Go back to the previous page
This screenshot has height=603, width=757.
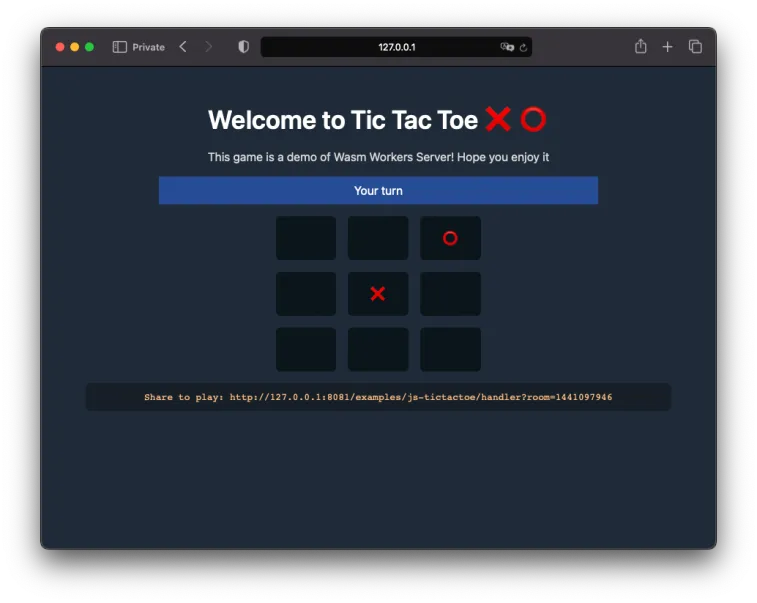(183, 47)
